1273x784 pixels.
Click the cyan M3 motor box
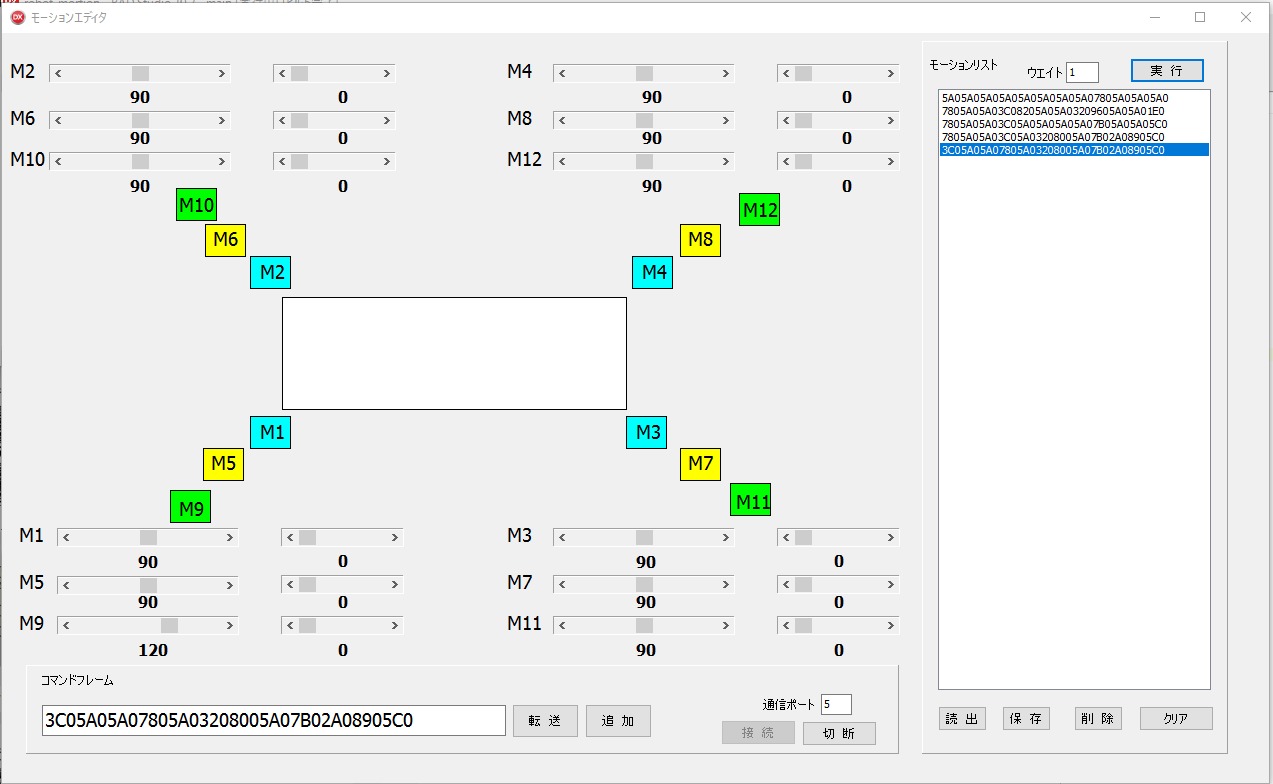tap(646, 433)
